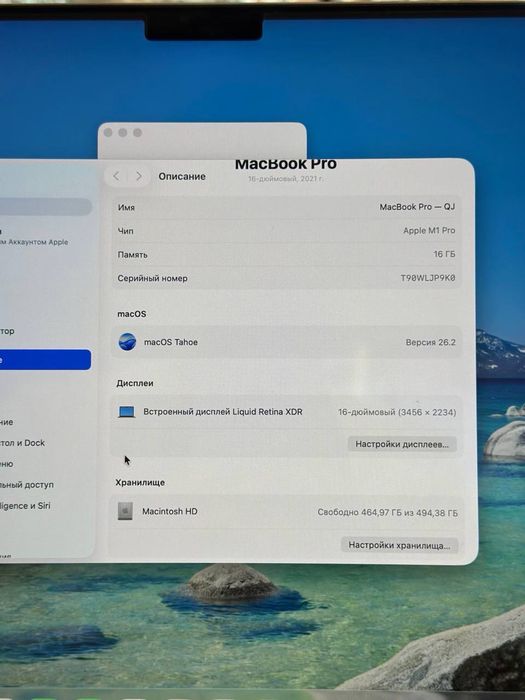Open Настройки хранилища… button
Image resolution: width=525 pixels, height=700 pixels.
[x=400, y=545]
